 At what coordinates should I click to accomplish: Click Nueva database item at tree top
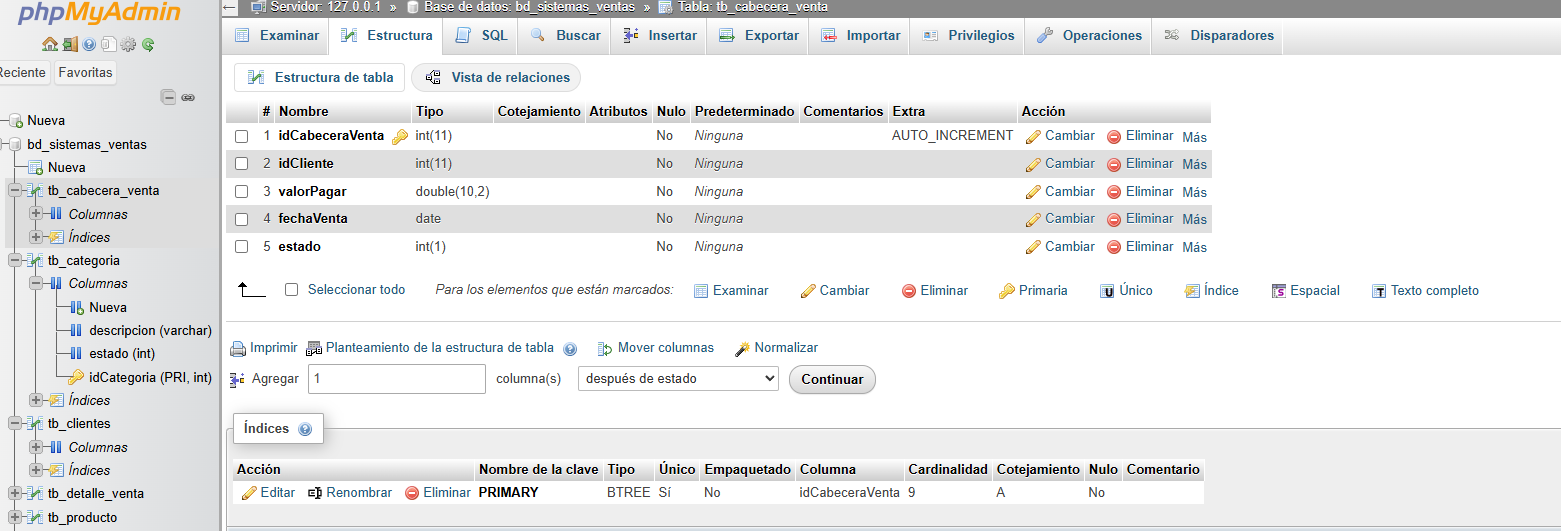(46, 121)
